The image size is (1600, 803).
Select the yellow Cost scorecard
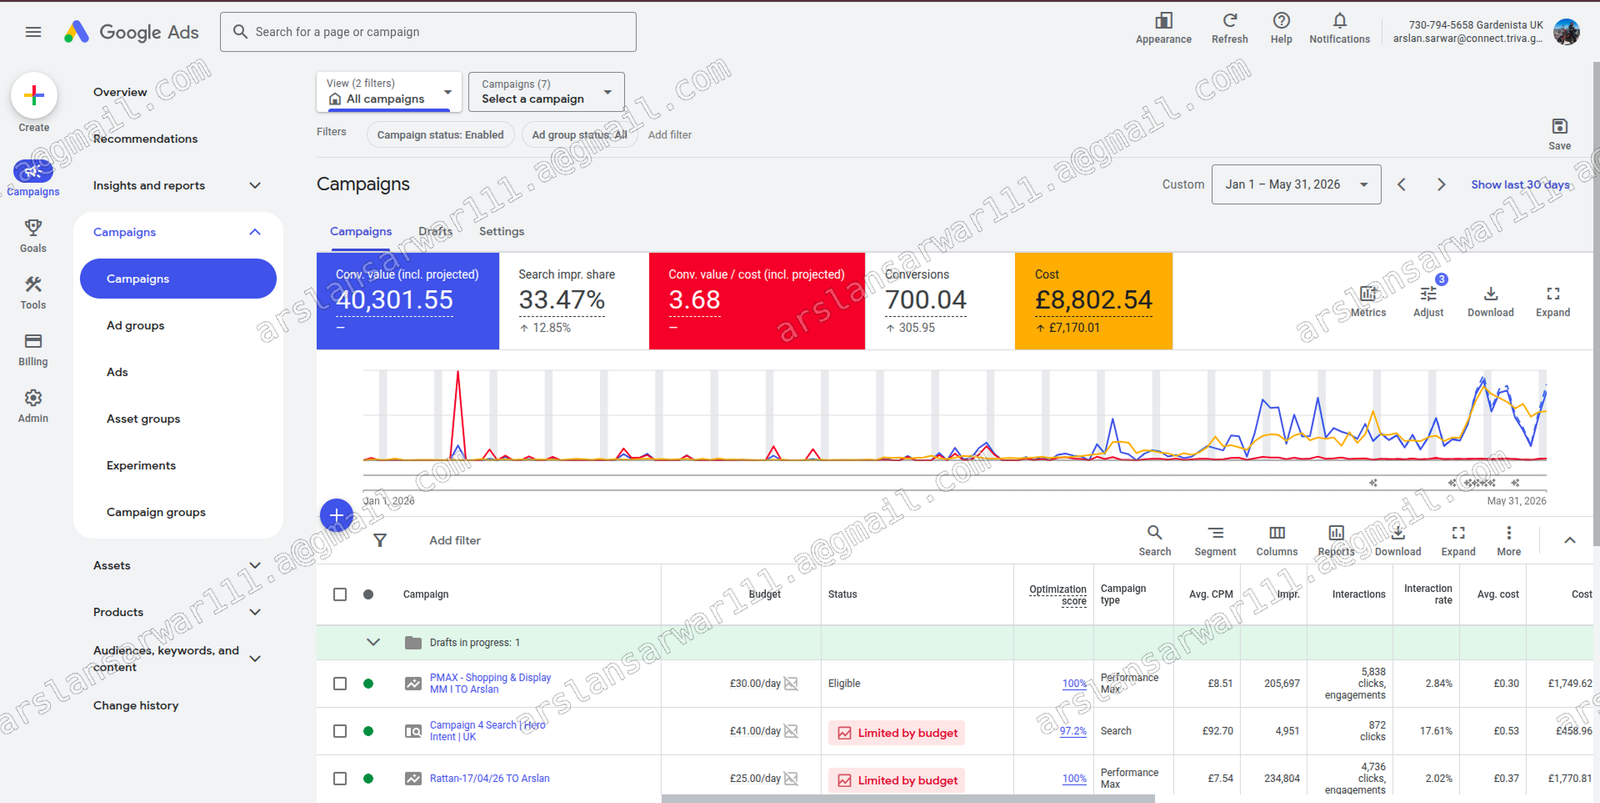[x=1094, y=301]
